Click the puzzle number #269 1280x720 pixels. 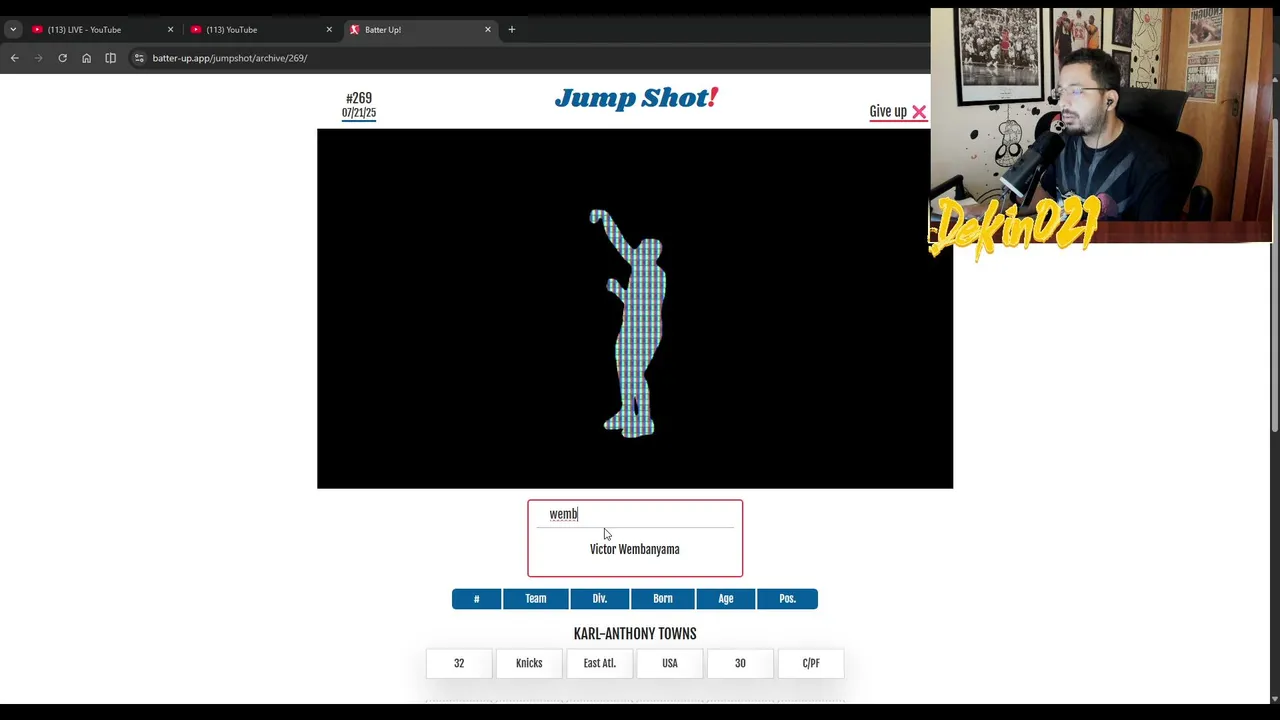(x=359, y=98)
